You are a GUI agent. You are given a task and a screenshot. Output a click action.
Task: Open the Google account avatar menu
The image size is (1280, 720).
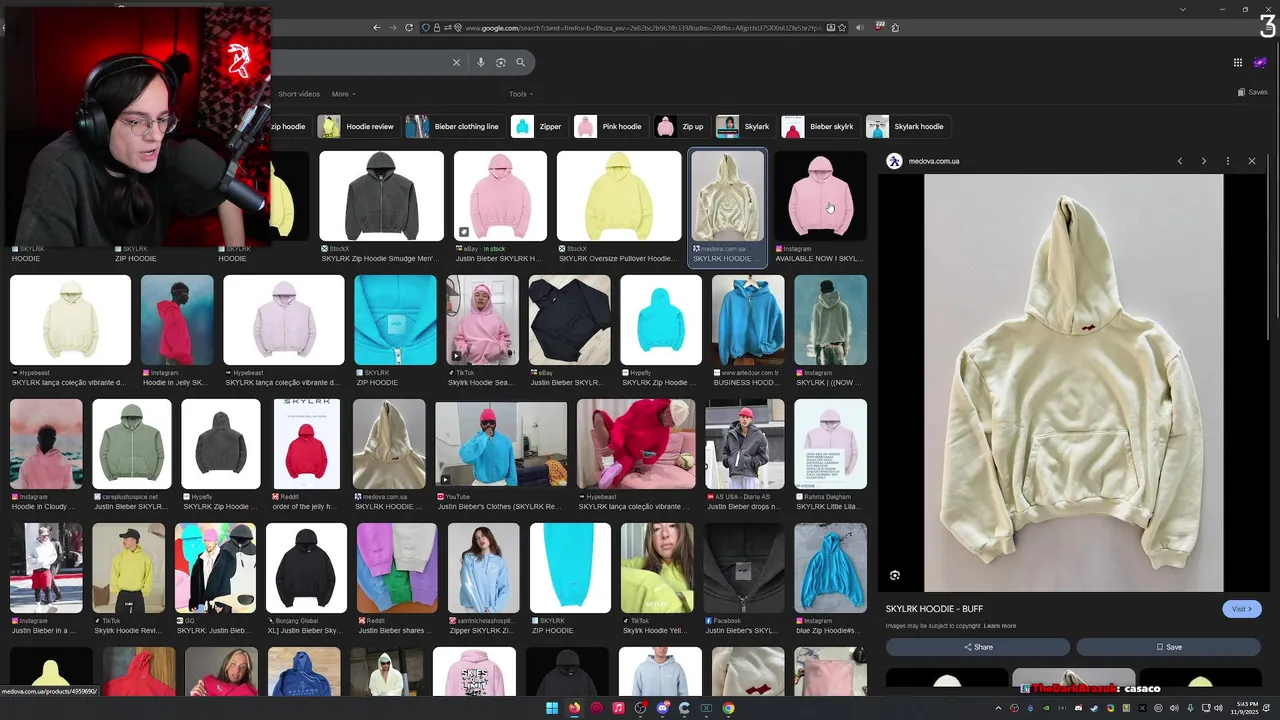click(1262, 62)
